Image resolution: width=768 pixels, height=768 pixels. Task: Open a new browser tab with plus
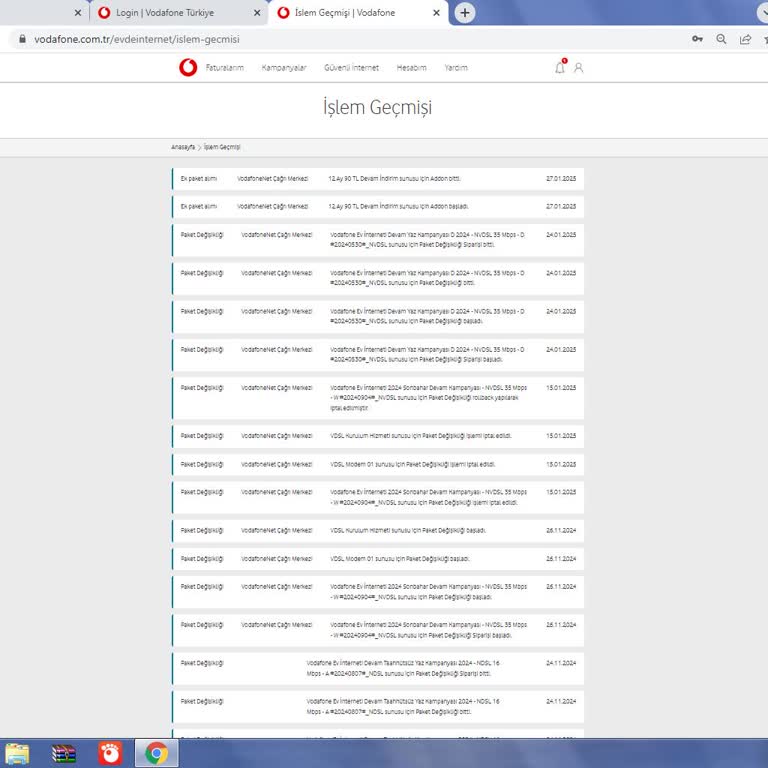click(x=465, y=13)
